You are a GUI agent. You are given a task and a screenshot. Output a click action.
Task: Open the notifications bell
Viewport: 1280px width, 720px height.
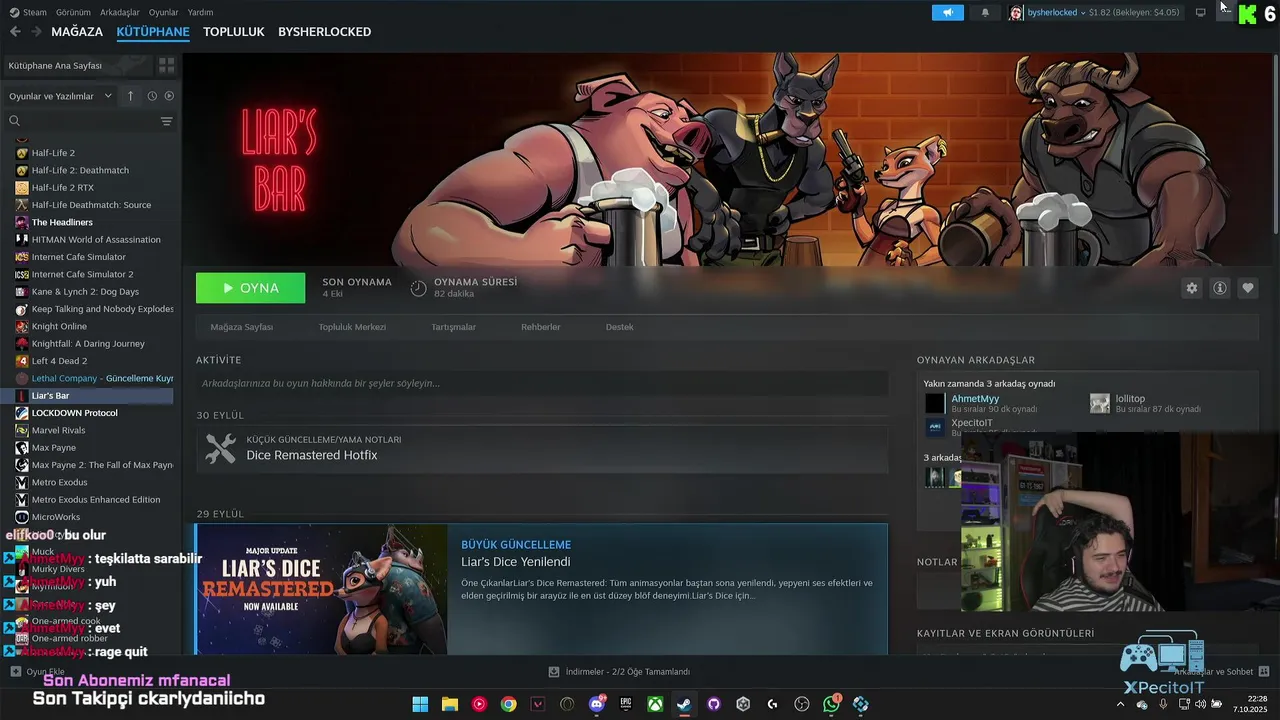(x=985, y=12)
